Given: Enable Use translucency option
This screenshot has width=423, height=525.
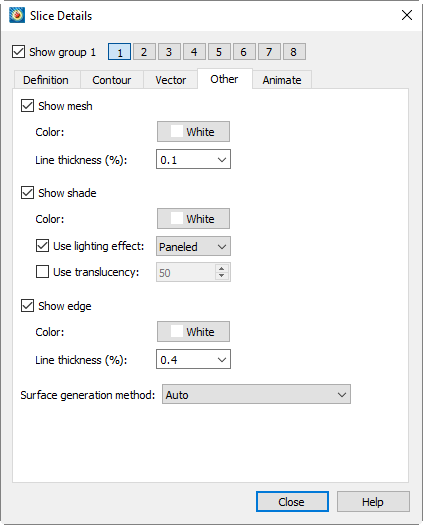Looking at the screenshot, I should click(42, 272).
